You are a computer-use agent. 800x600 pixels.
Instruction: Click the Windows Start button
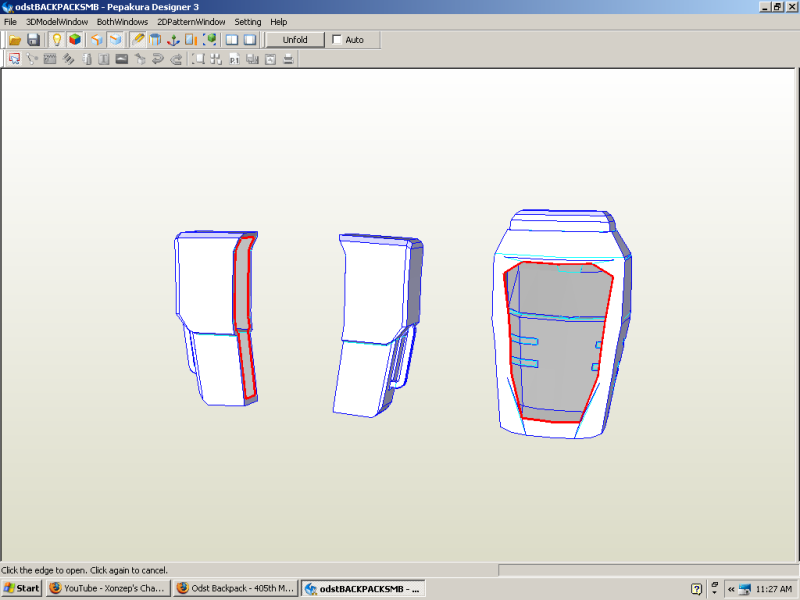(x=22, y=588)
